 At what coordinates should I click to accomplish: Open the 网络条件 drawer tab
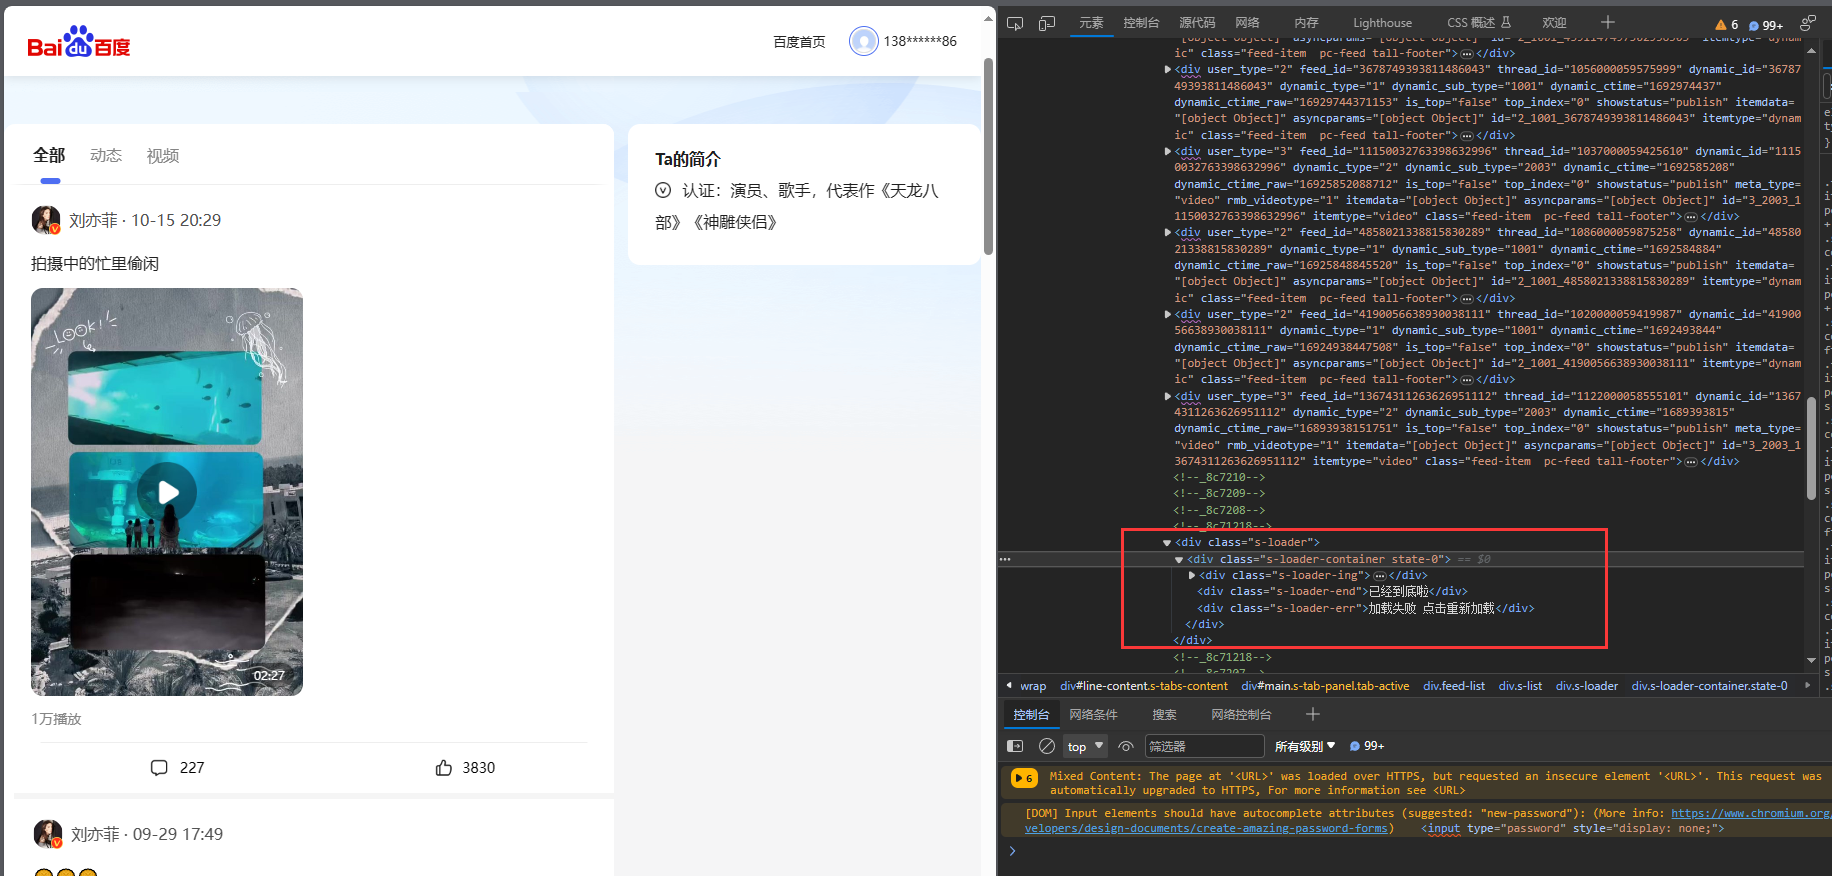(1093, 715)
